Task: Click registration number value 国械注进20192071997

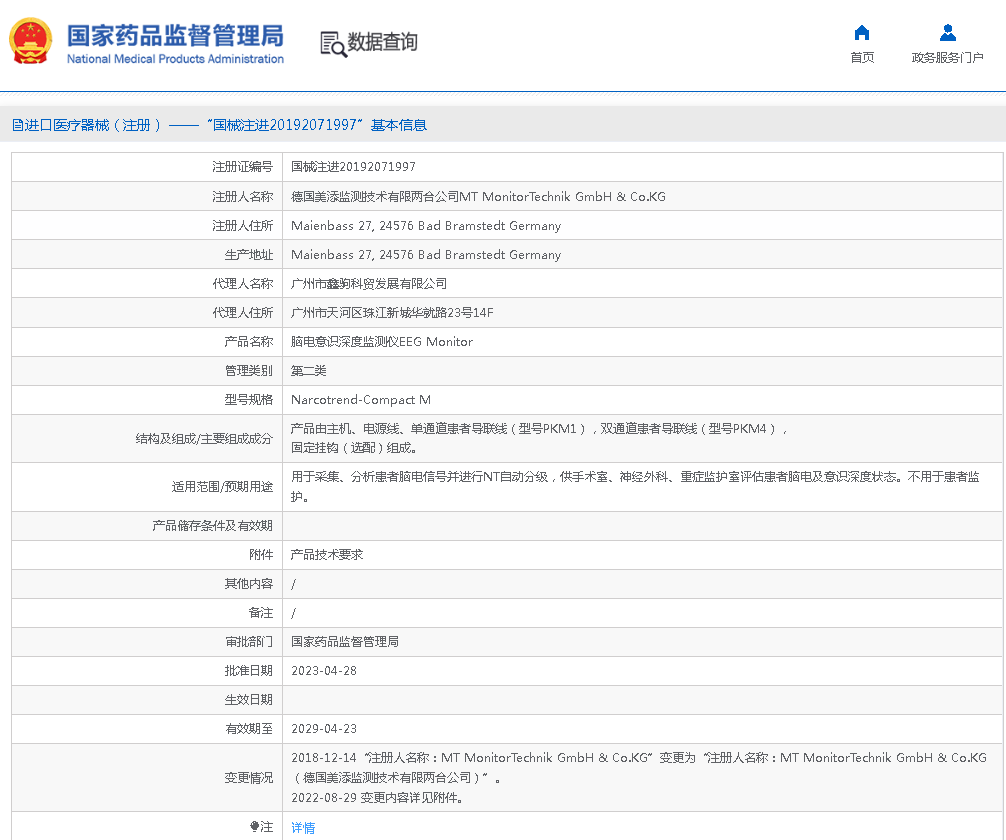Action: 353,167
